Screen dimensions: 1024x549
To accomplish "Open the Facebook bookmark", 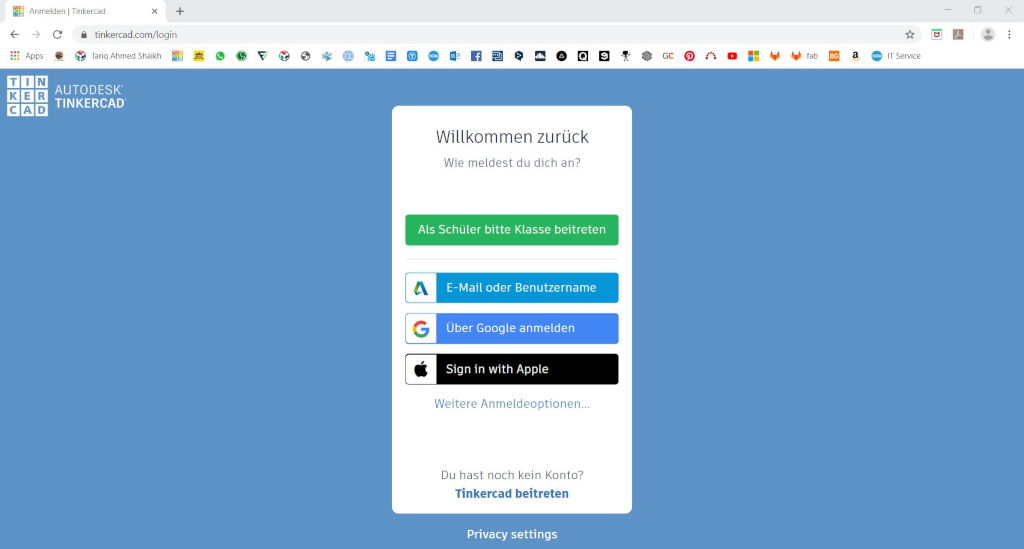I will [476, 56].
